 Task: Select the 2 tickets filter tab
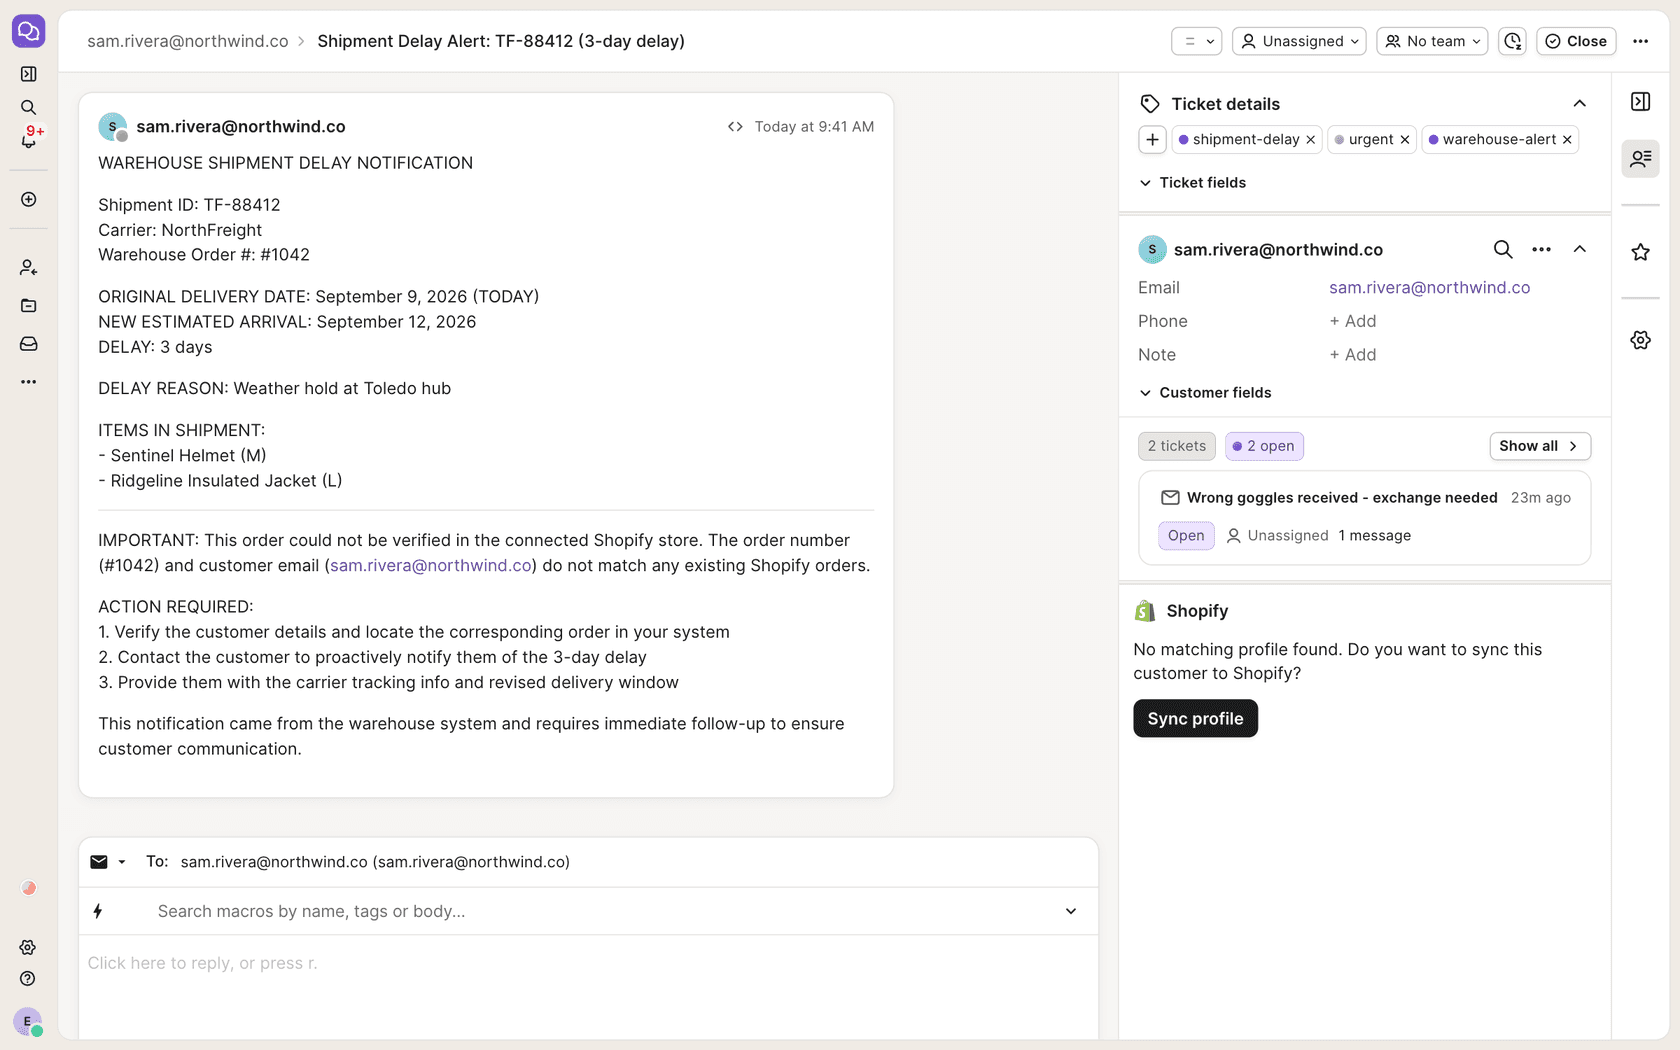pos(1176,446)
